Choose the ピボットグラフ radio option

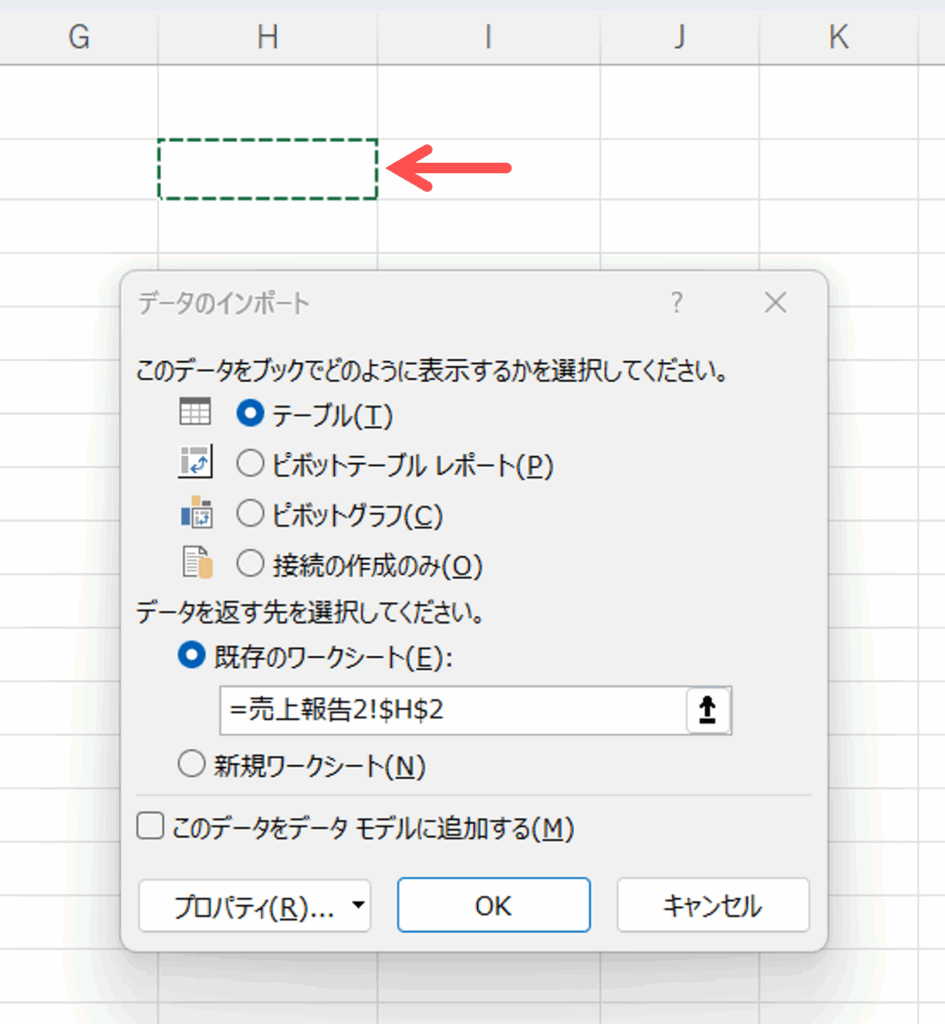[249, 515]
